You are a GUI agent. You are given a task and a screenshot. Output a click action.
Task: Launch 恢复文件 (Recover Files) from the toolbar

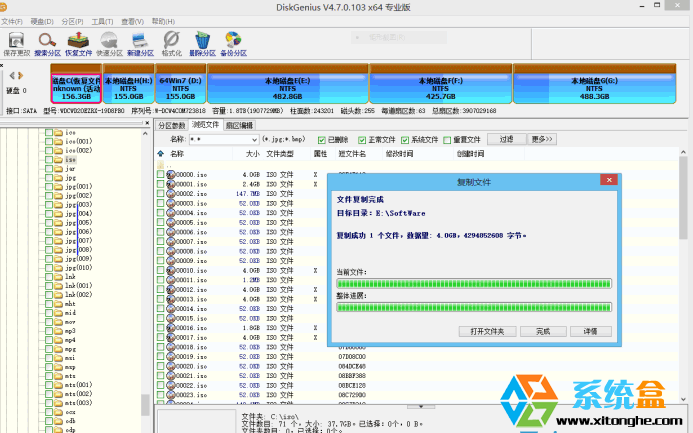tap(78, 40)
